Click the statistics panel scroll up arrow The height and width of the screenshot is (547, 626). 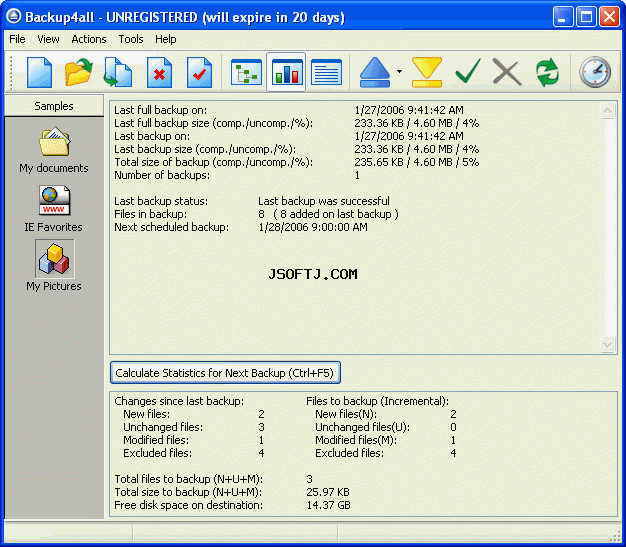[607, 110]
